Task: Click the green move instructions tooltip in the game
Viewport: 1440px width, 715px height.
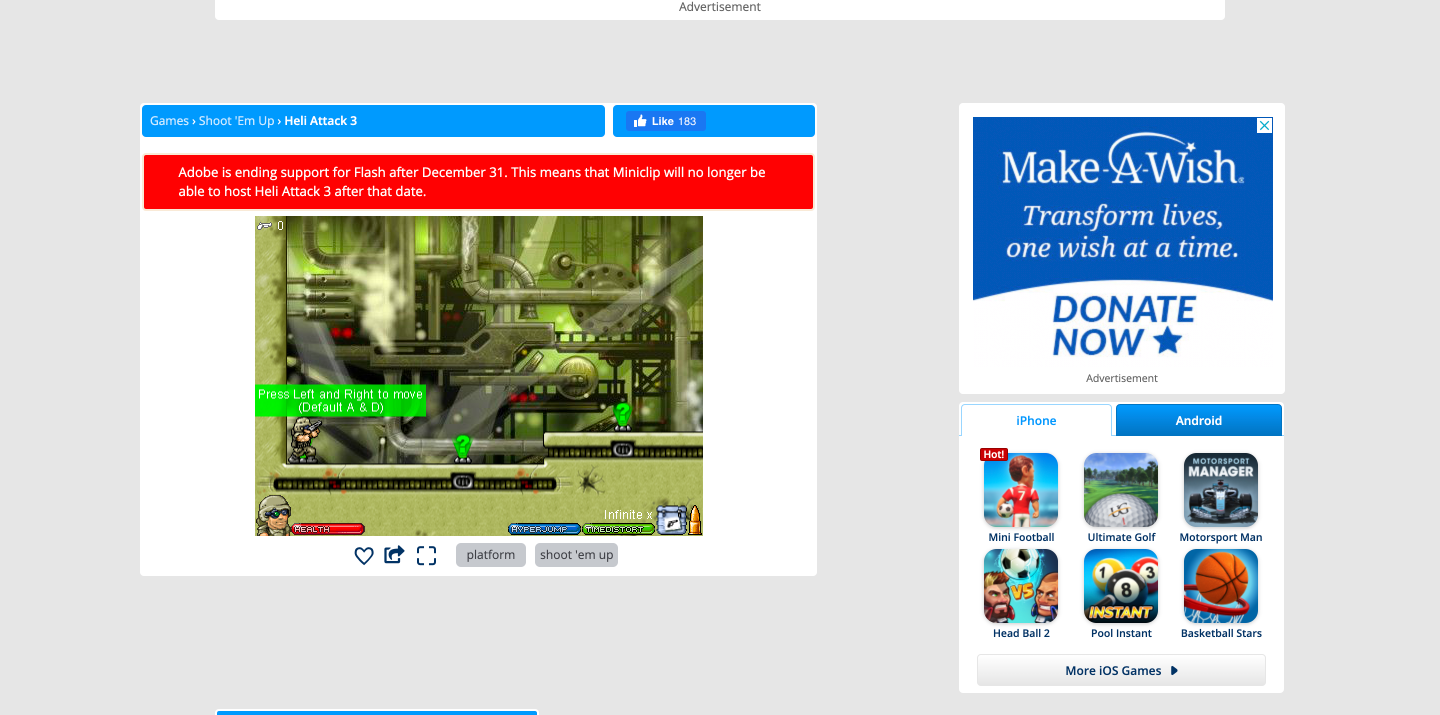Action: click(x=340, y=401)
